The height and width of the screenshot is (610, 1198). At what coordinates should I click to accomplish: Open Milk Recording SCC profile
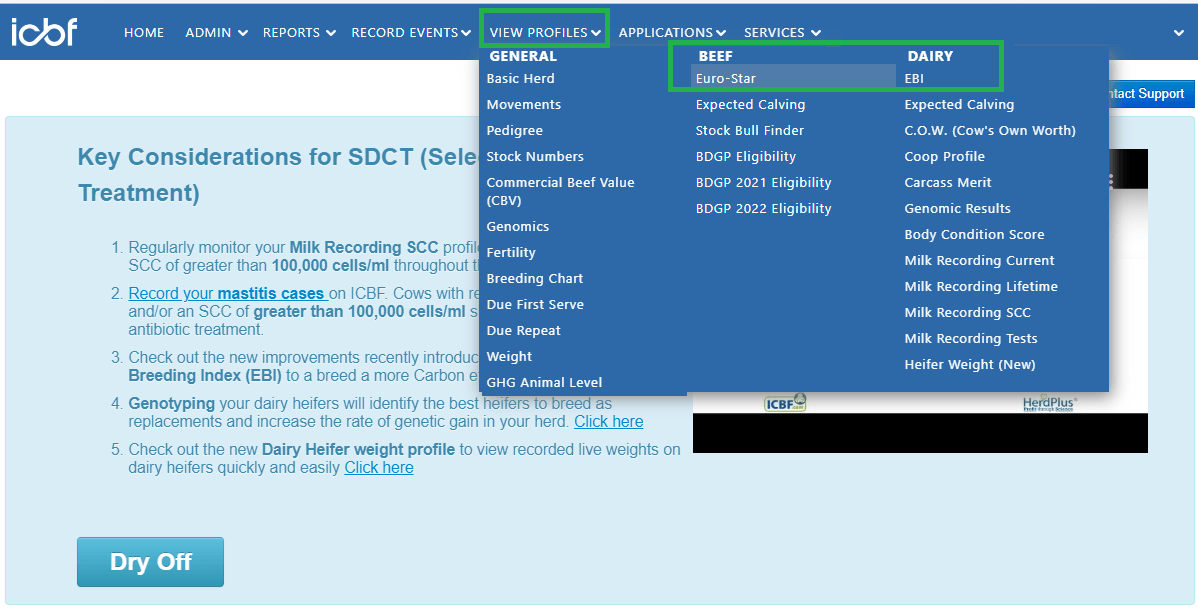click(967, 312)
